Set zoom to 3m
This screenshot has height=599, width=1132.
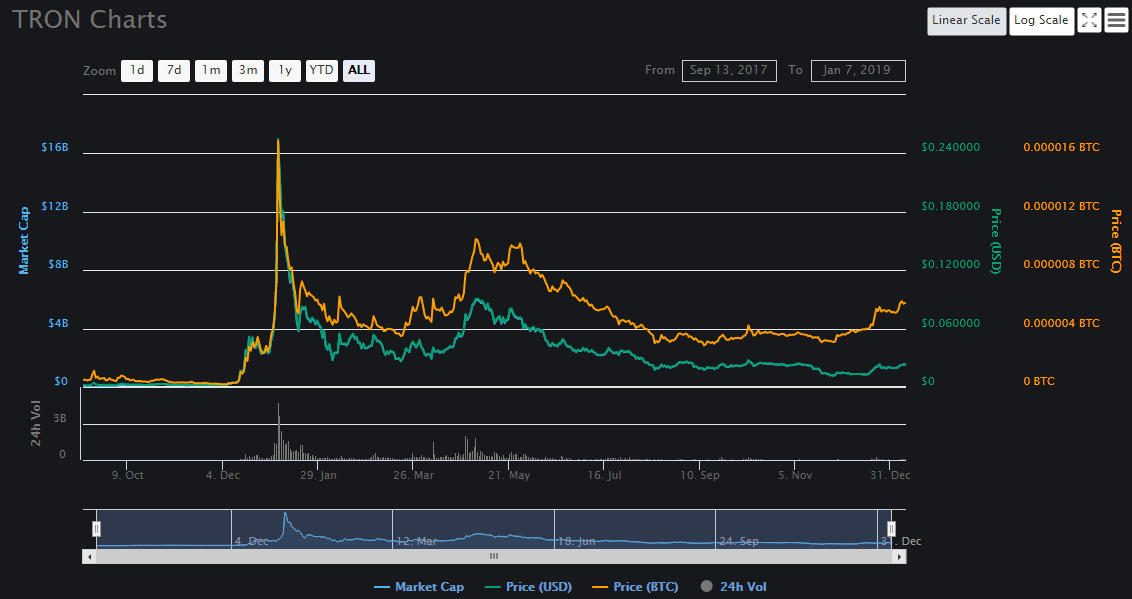click(248, 70)
